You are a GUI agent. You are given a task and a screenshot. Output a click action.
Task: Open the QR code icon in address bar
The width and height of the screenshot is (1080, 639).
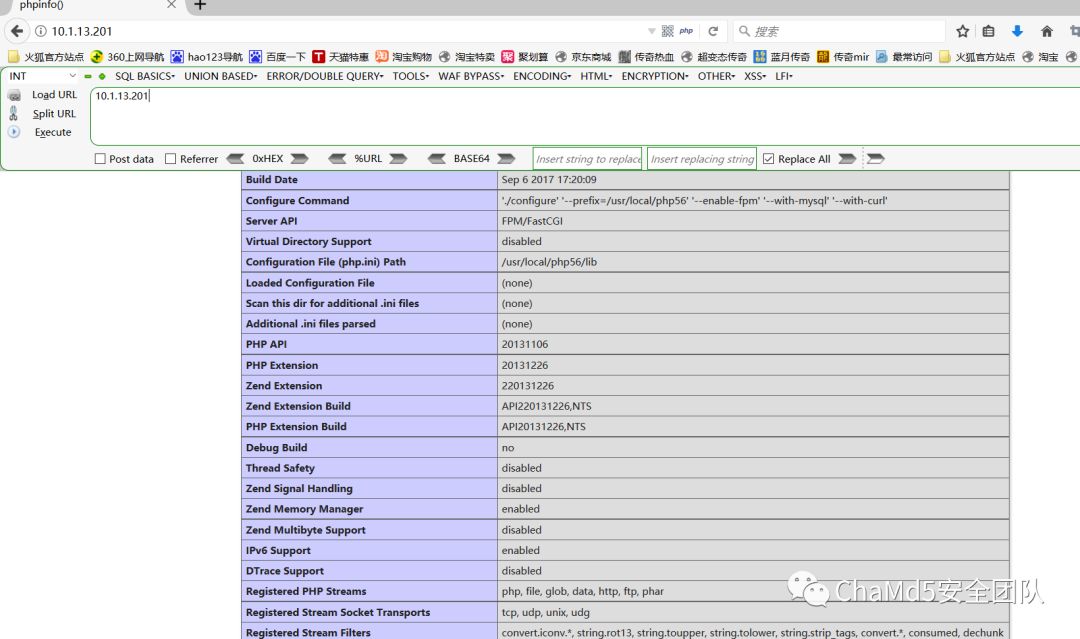coord(667,31)
